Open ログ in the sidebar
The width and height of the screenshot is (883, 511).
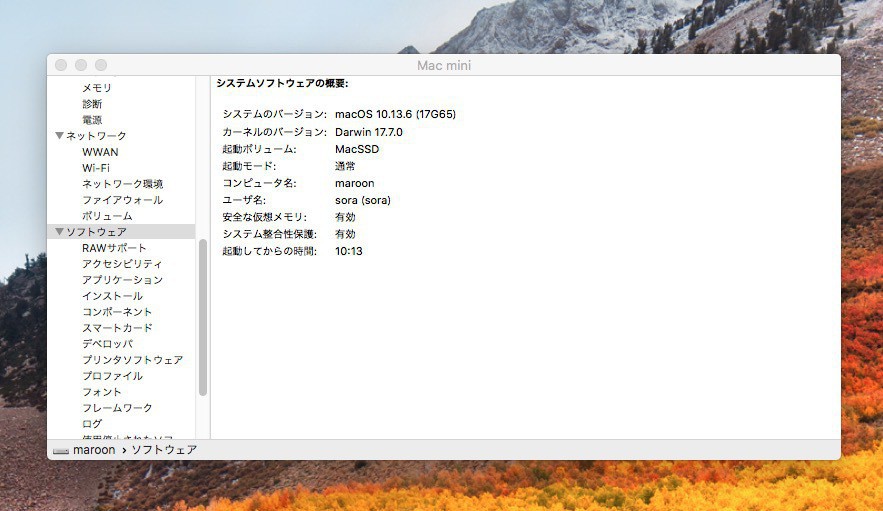92,424
